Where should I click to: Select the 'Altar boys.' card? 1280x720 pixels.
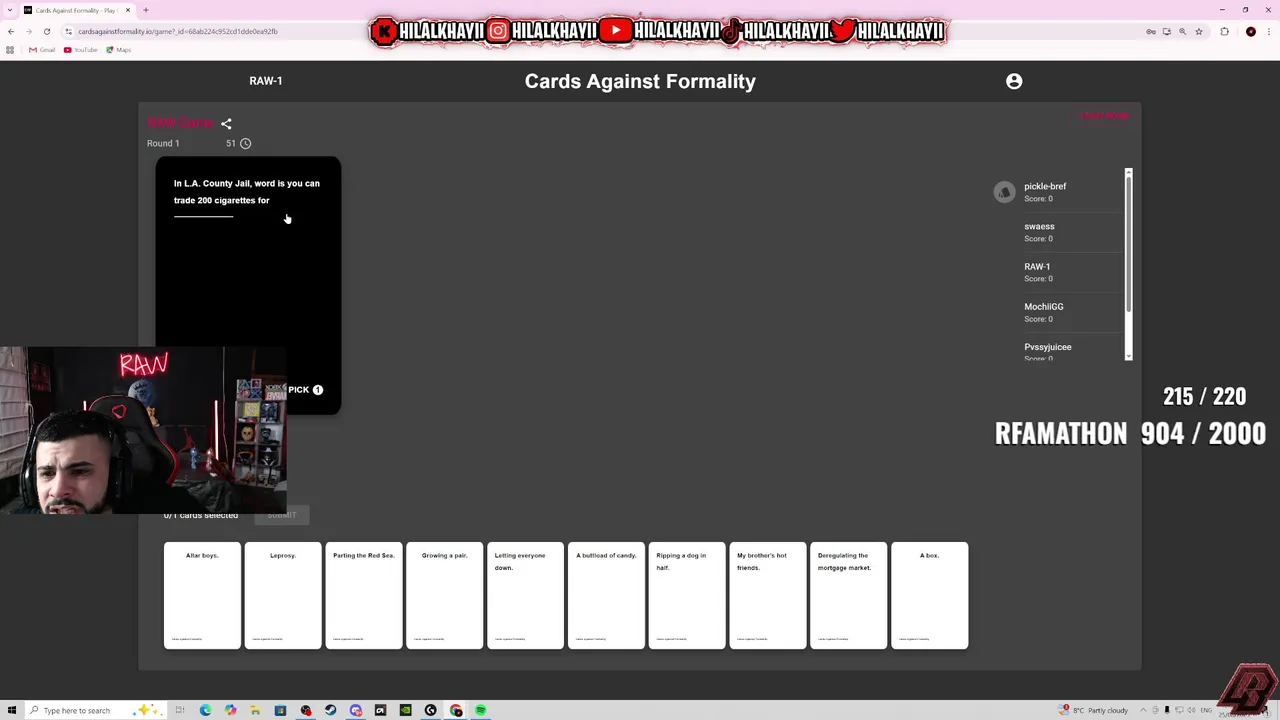coord(202,596)
